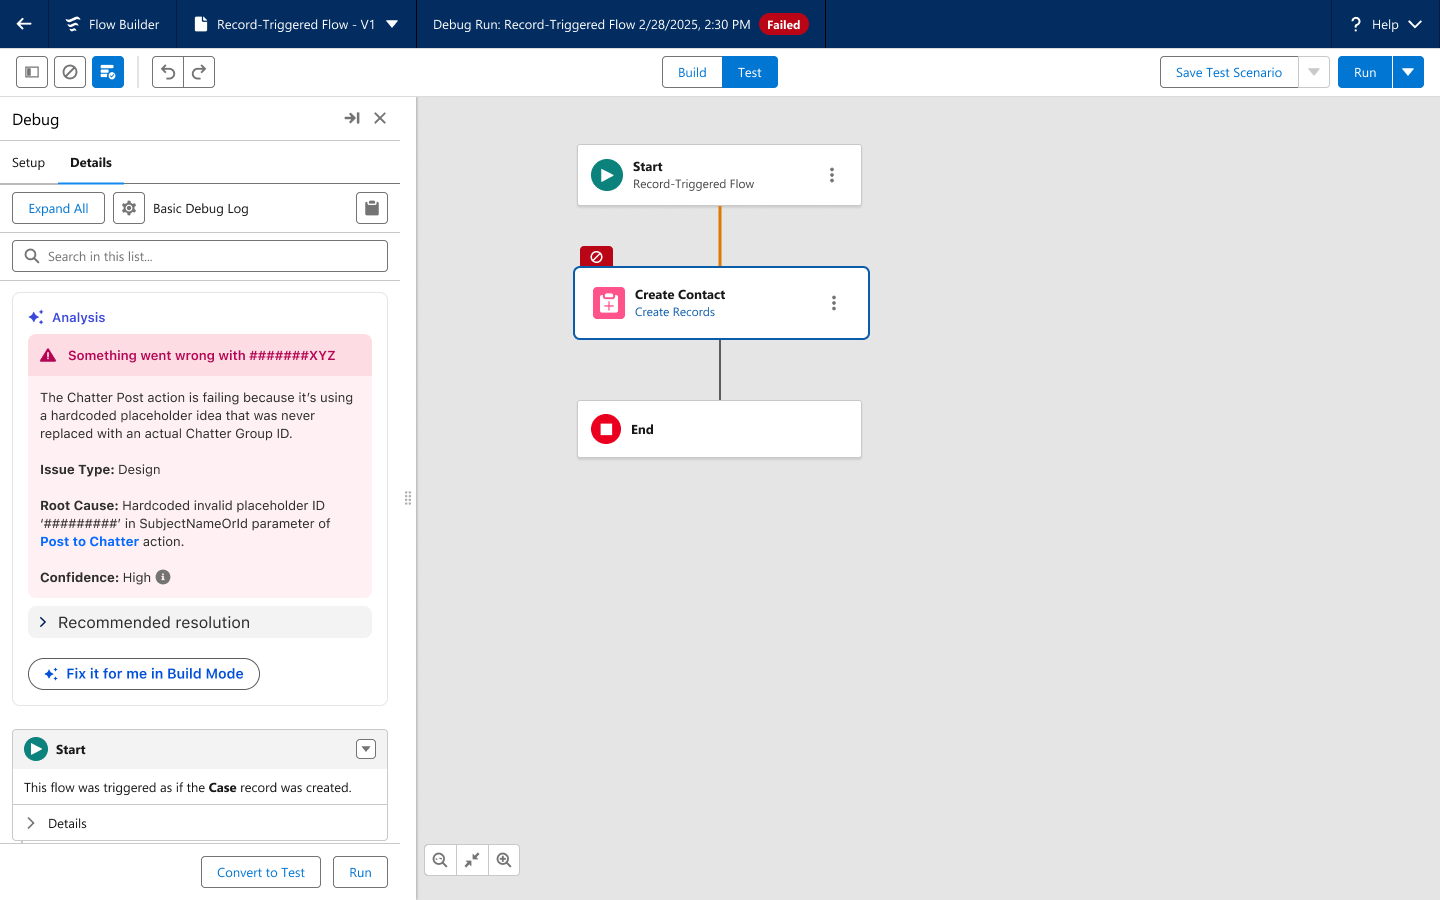This screenshot has height=900, width=1440.
Task: Open the Create Contact element options menu
Action: [x=834, y=303]
